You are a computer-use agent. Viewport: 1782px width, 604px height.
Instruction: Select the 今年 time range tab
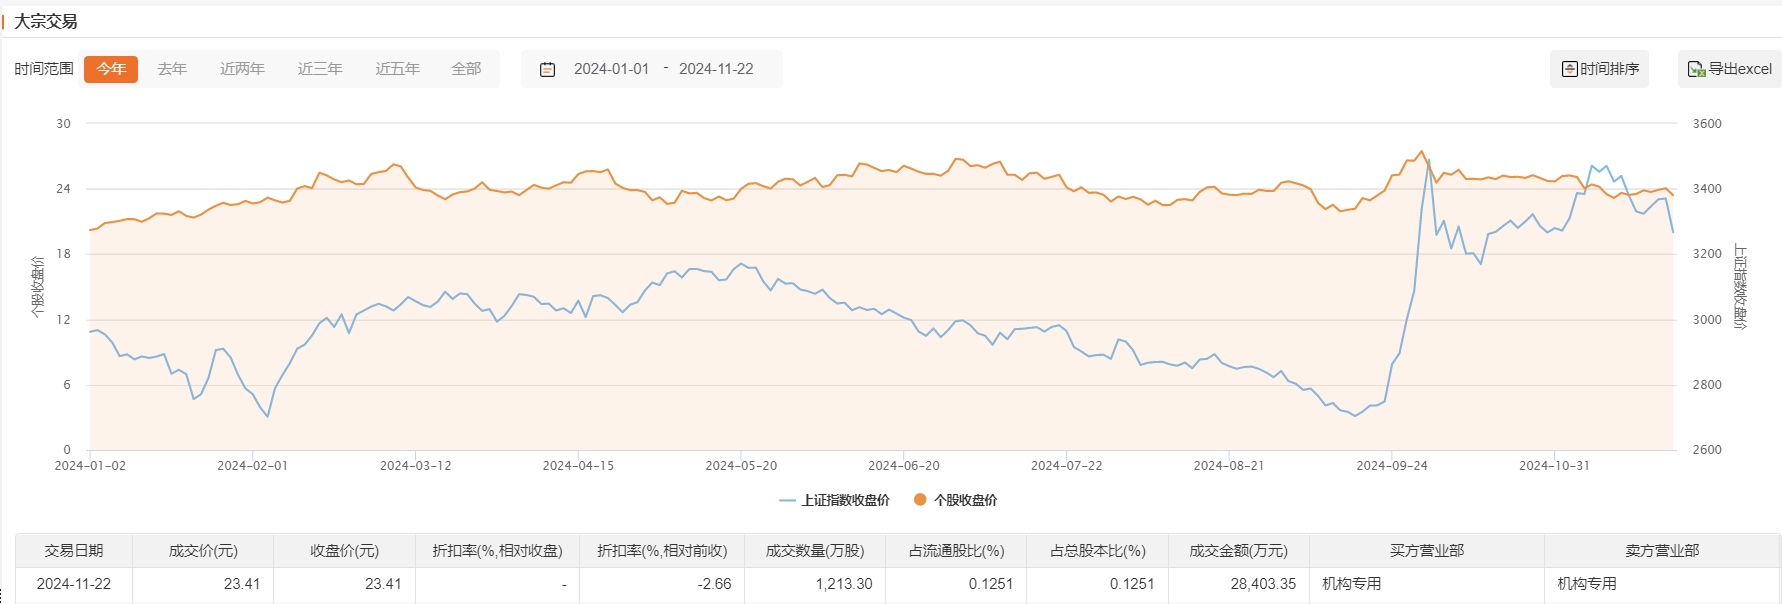coord(111,69)
